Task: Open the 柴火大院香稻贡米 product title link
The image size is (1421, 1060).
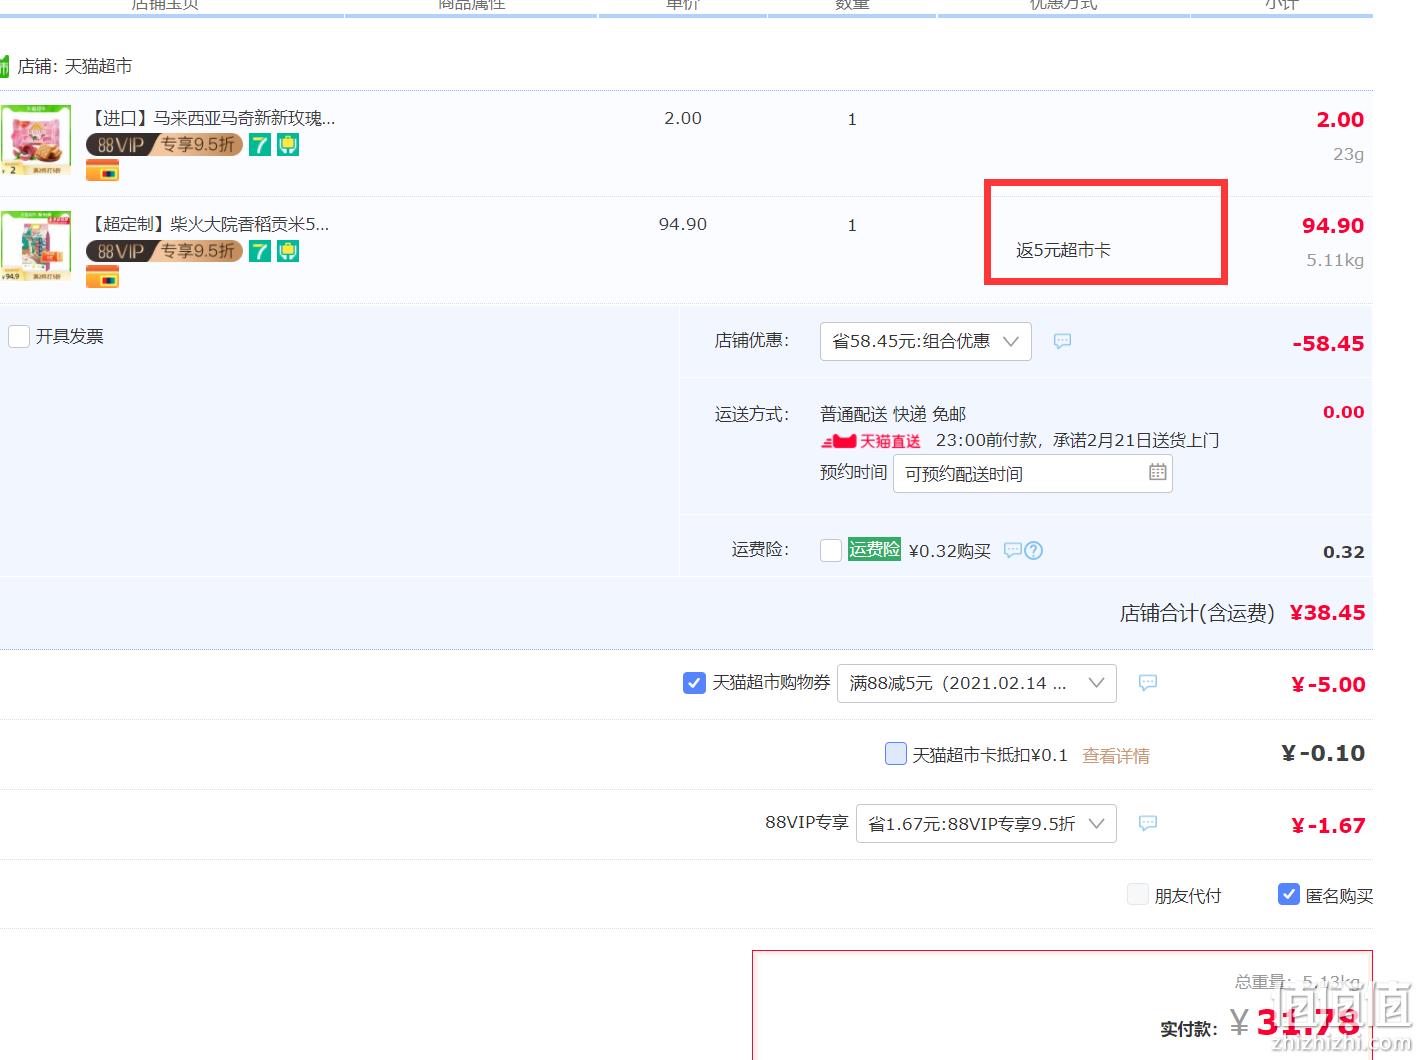Action: point(209,224)
